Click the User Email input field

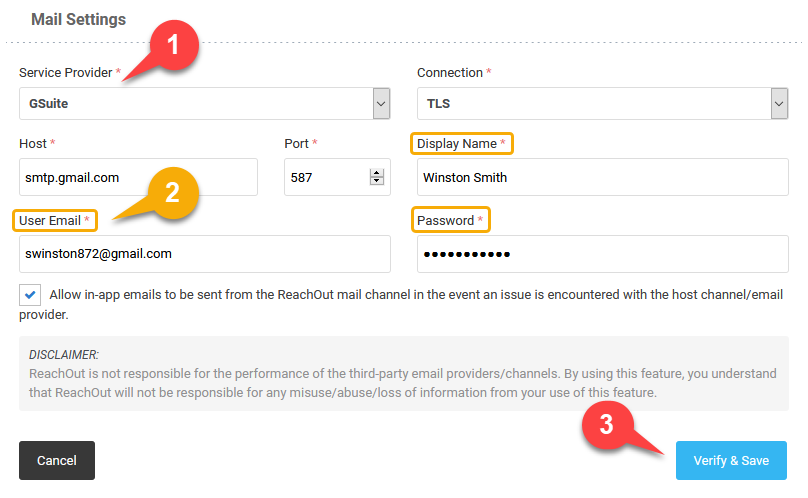(x=205, y=254)
